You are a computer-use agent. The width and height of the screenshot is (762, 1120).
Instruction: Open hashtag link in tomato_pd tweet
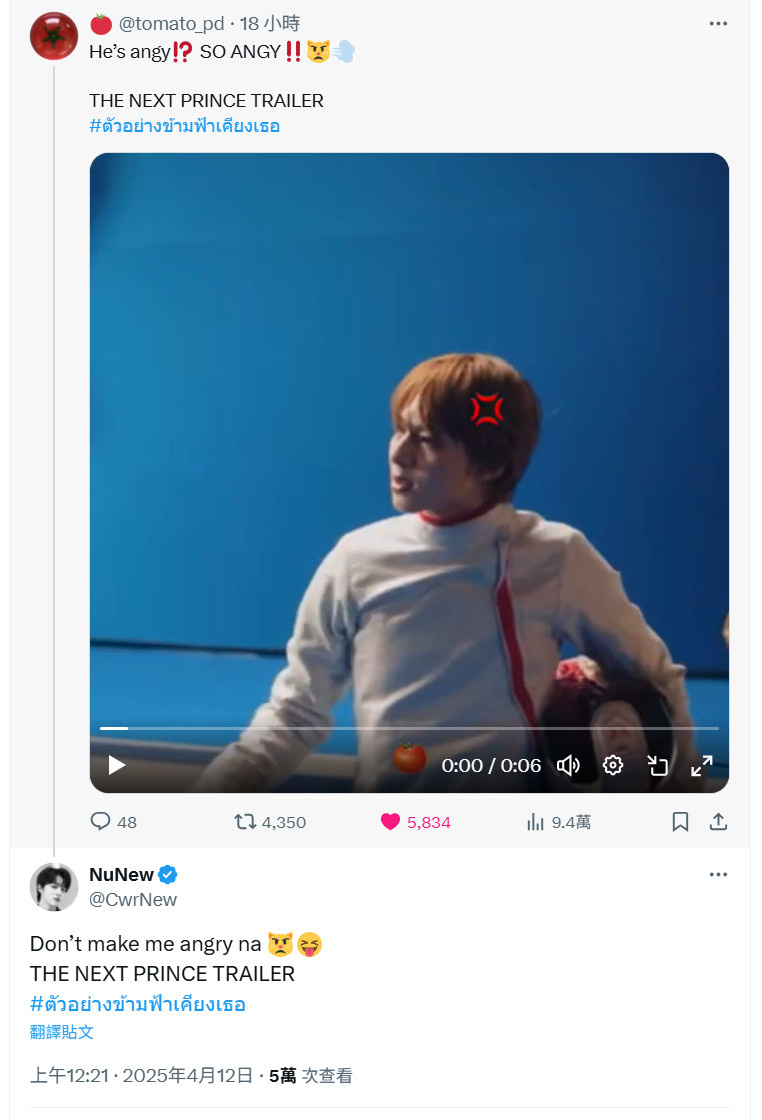click(184, 126)
